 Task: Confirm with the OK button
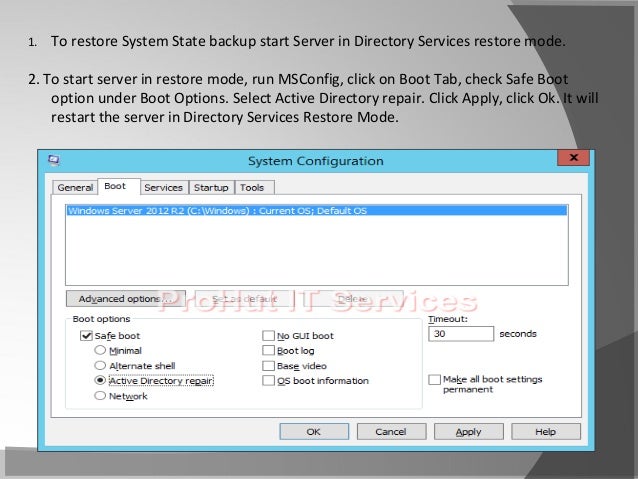point(314,431)
